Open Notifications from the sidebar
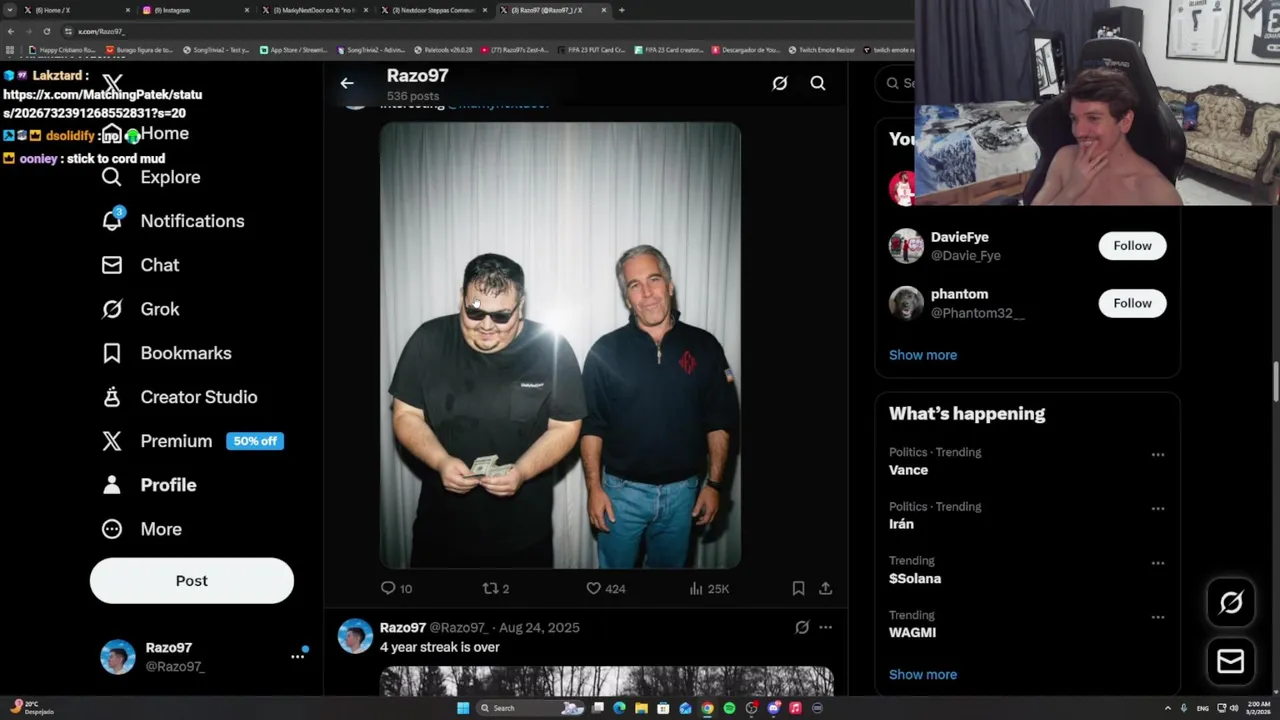 coord(173,221)
